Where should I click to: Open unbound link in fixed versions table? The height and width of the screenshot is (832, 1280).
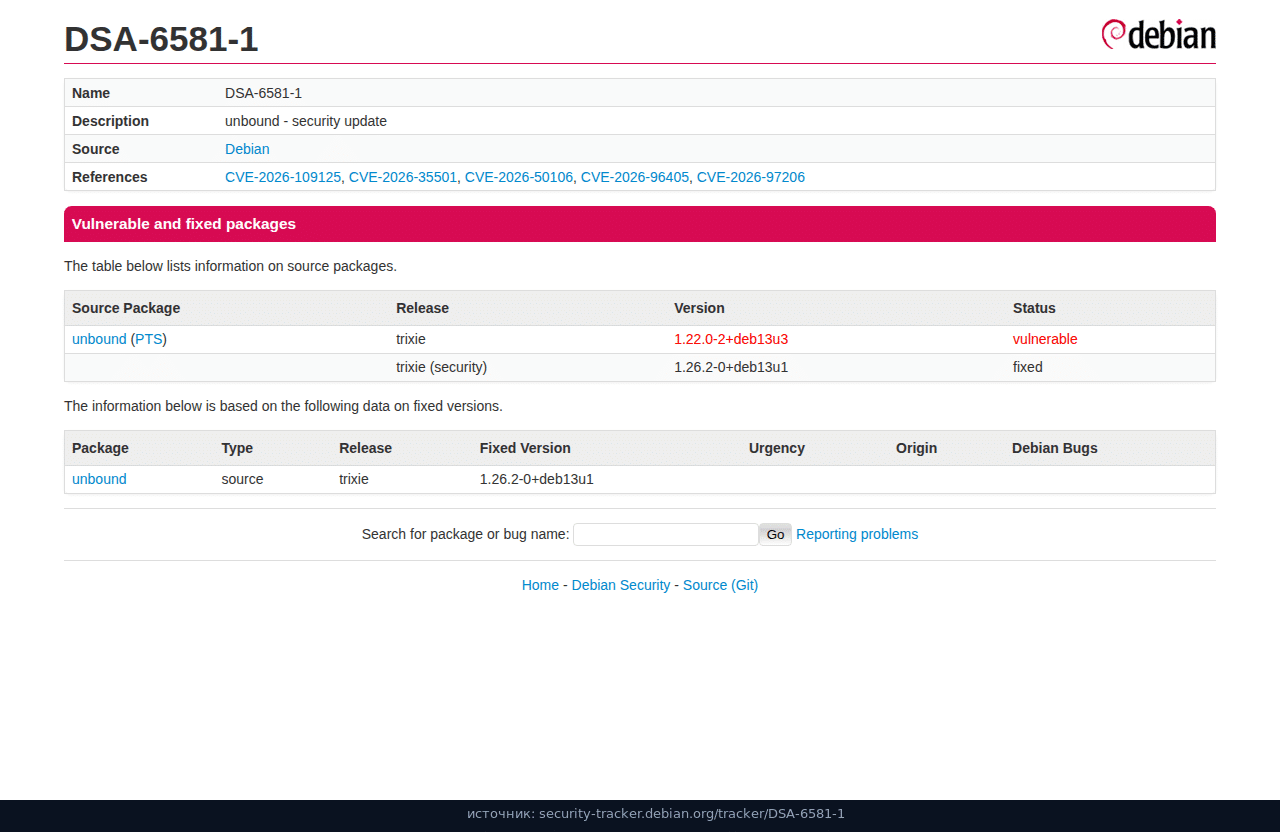pyautogui.click(x=99, y=479)
